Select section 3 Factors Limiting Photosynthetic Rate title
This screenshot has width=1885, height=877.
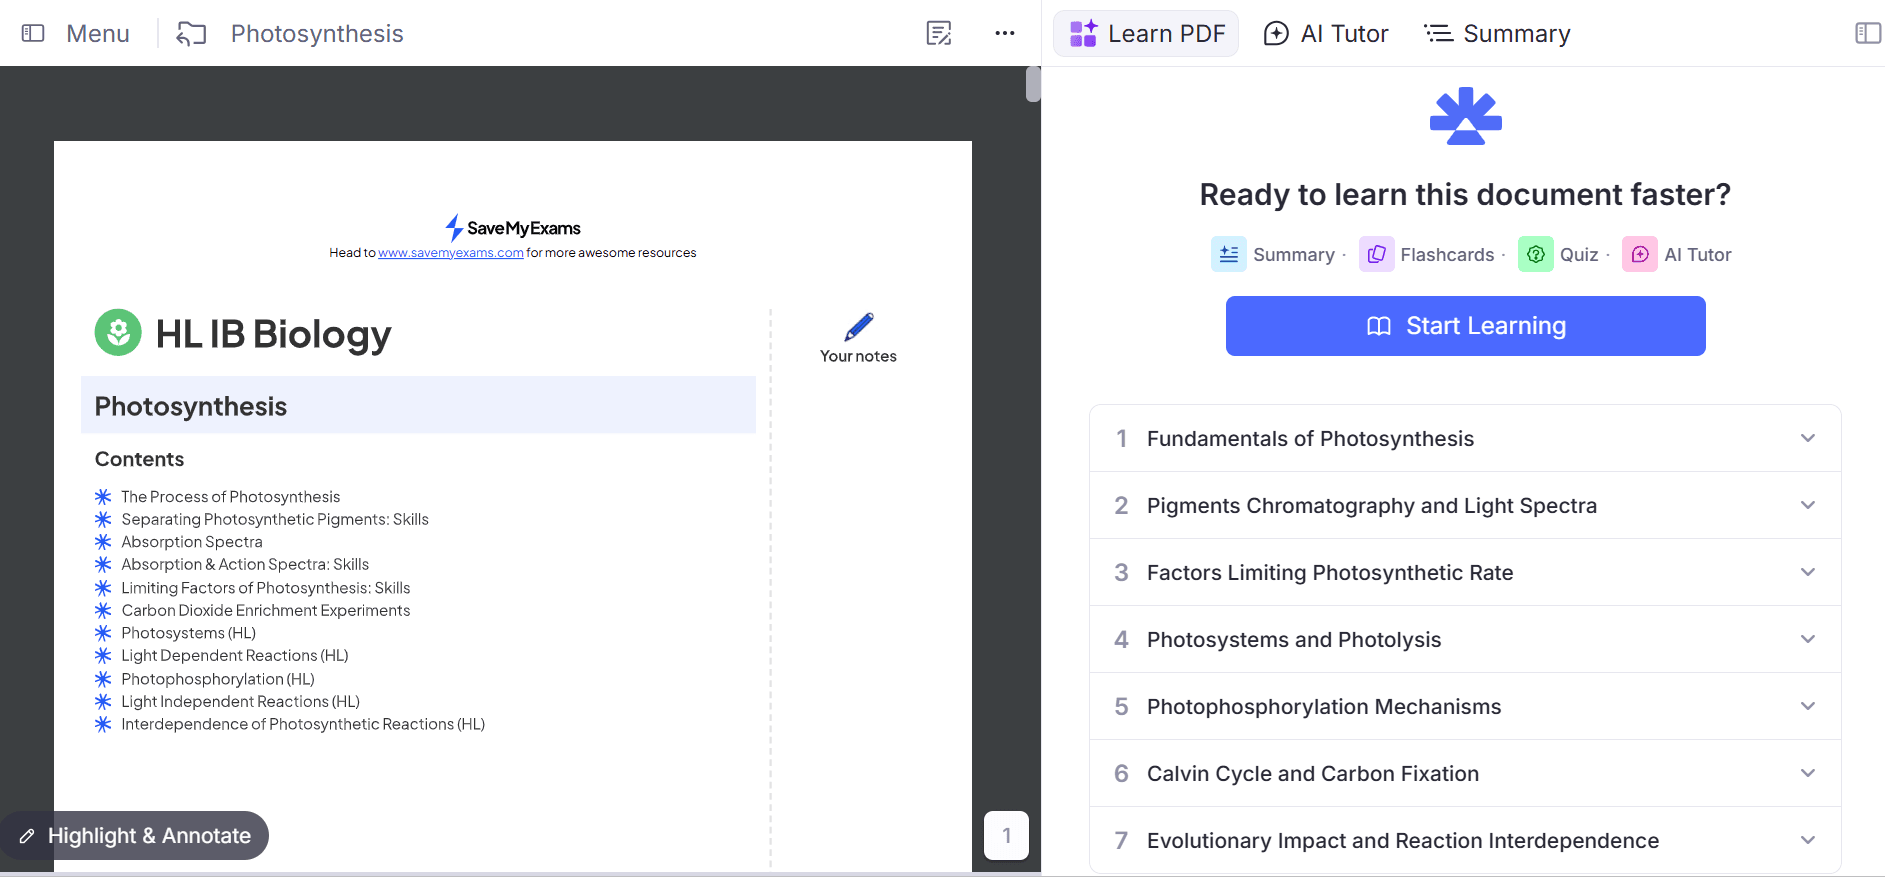1330,572
